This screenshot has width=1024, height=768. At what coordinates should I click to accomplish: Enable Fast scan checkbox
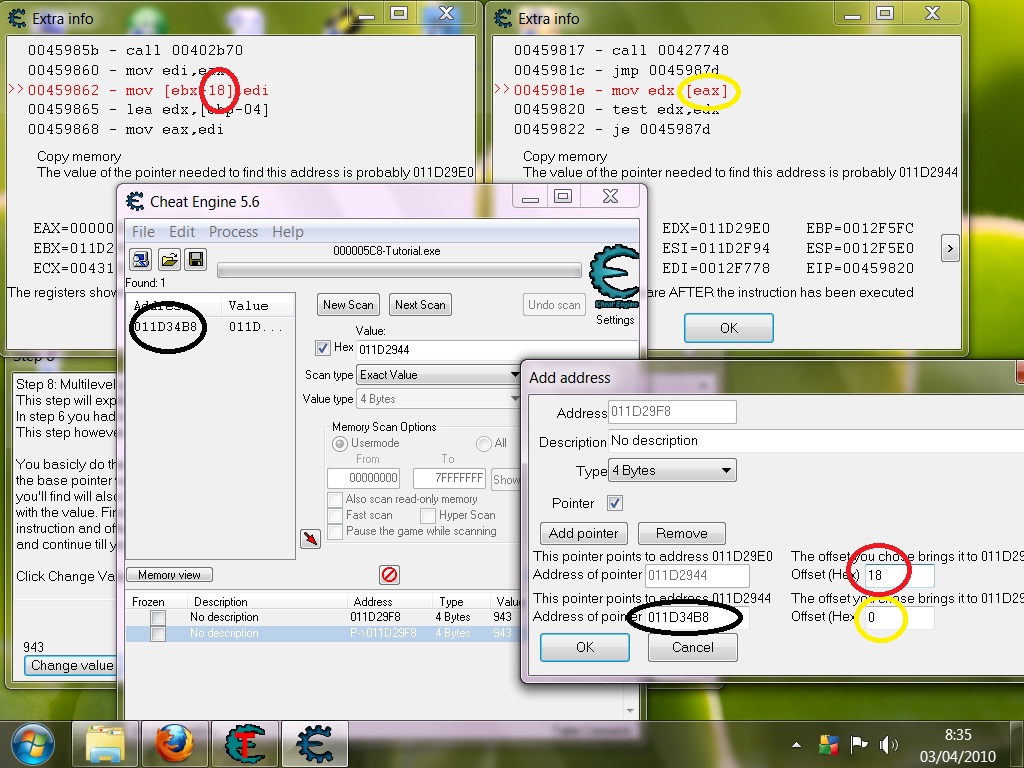point(335,515)
